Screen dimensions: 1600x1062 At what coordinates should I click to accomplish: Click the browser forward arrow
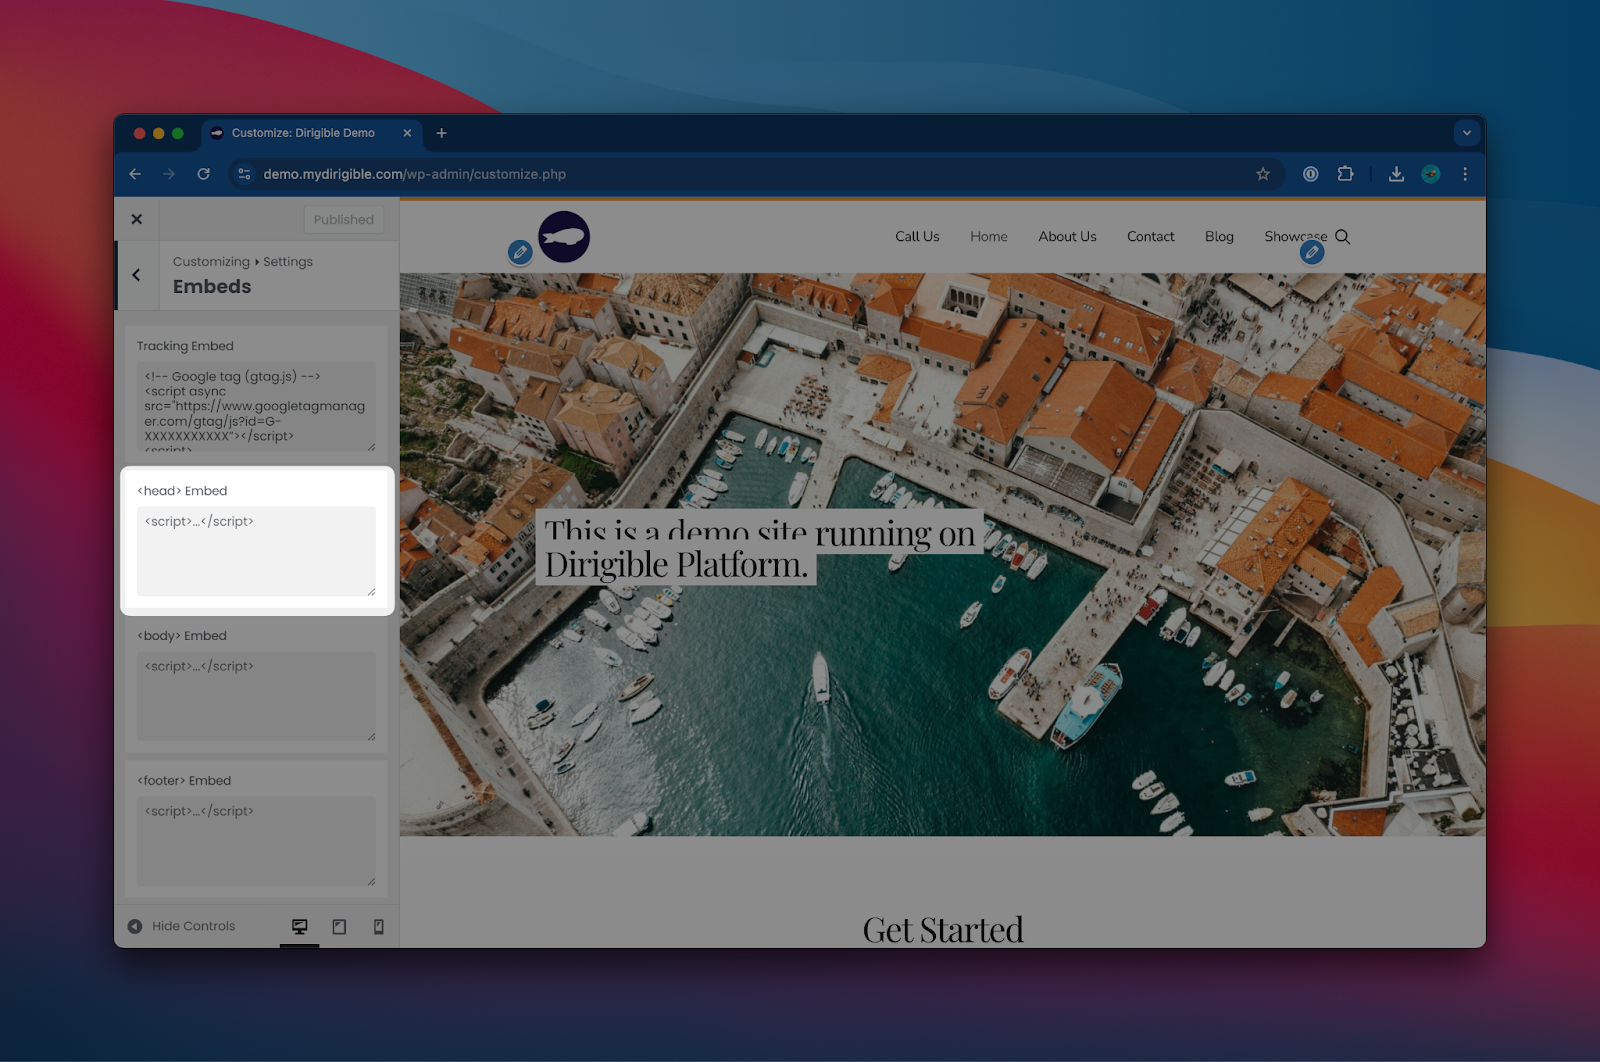[169, 174]
